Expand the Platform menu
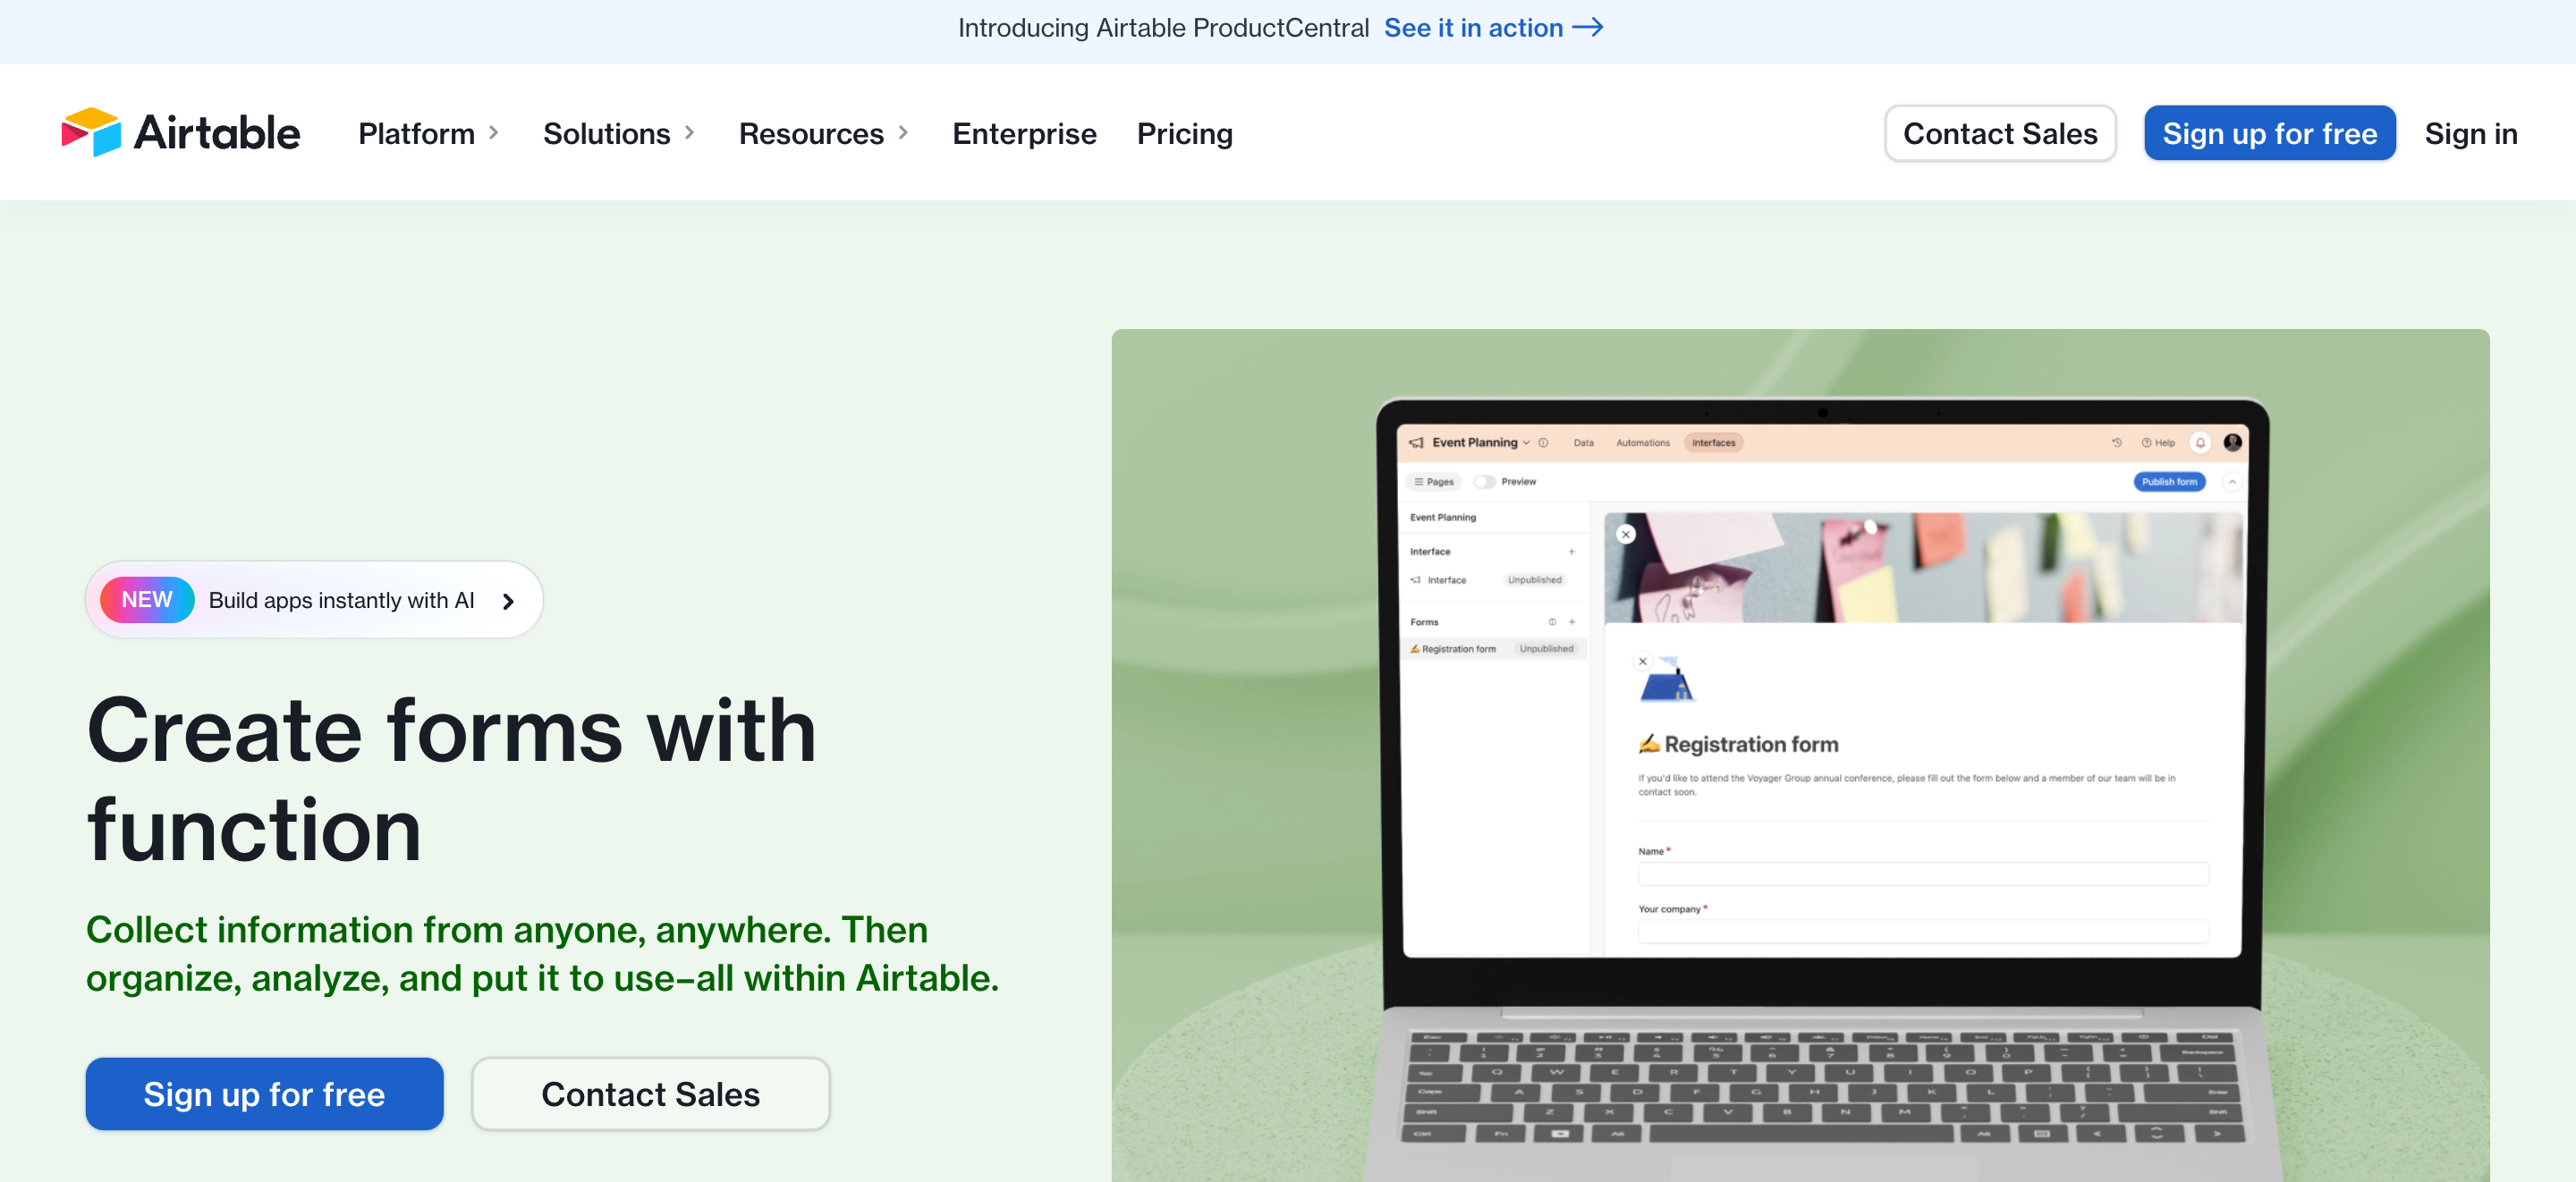This screenshot has width=2576, height=1182. (x=428, y=133)
